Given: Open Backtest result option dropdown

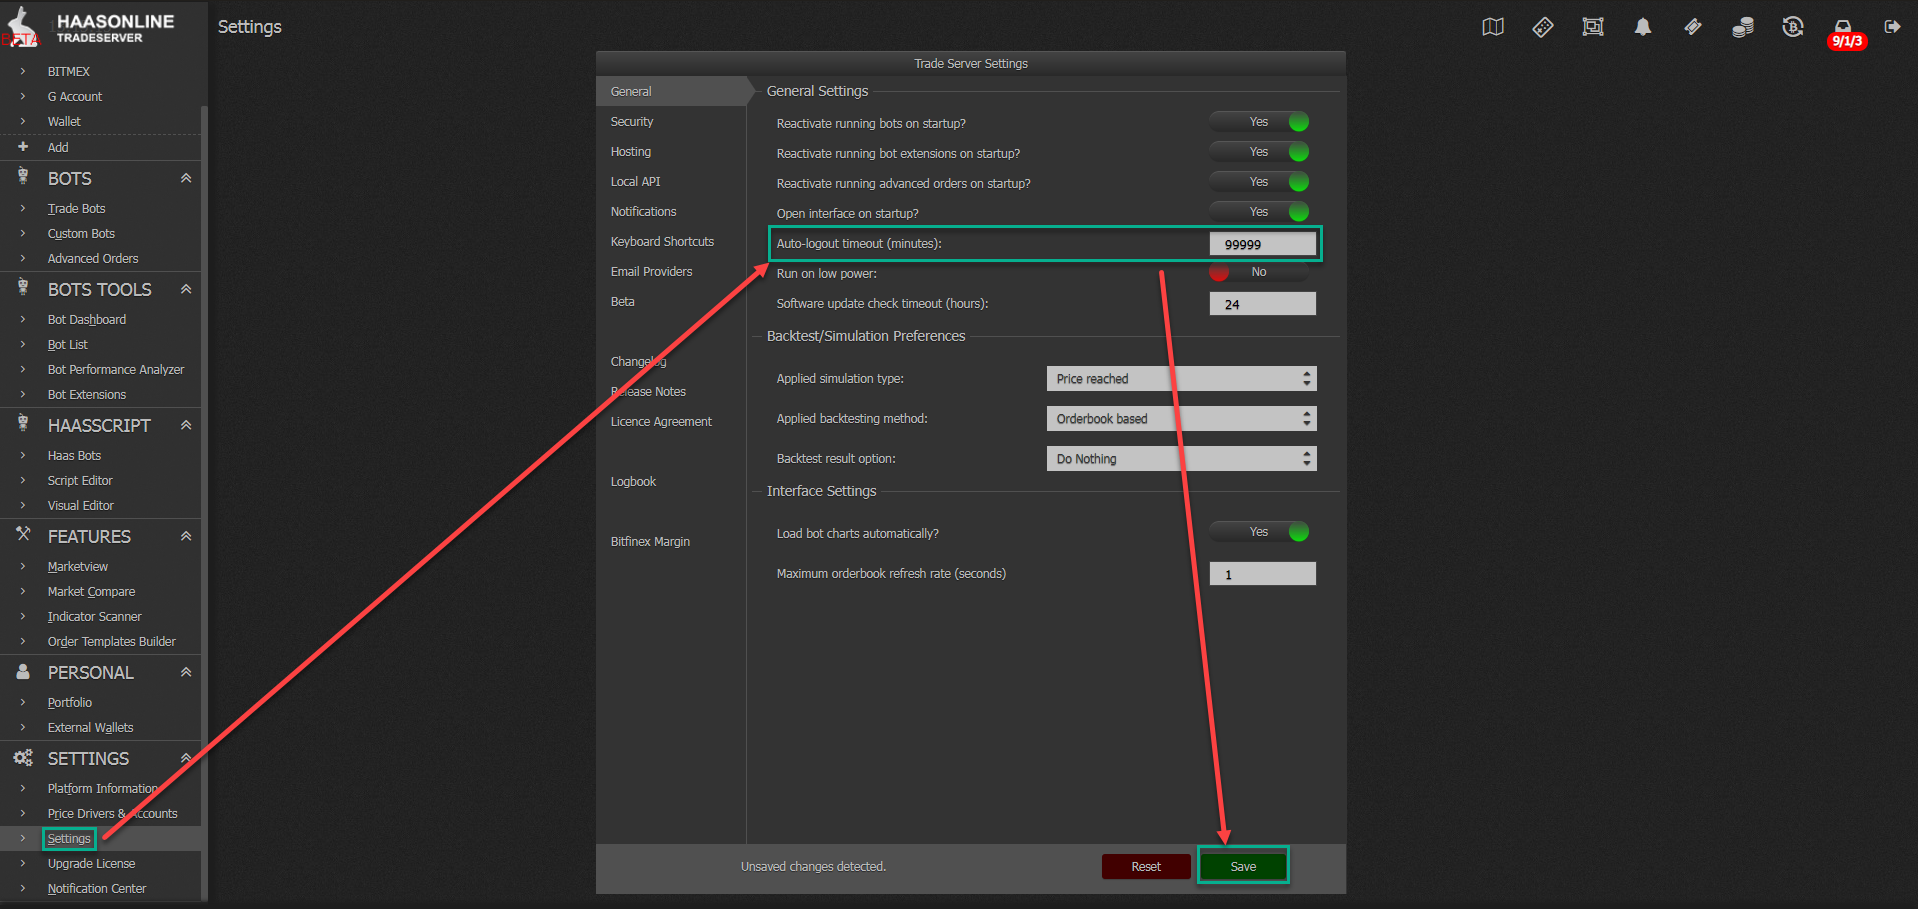Looking at the screenshot, I should point(1182,458).
